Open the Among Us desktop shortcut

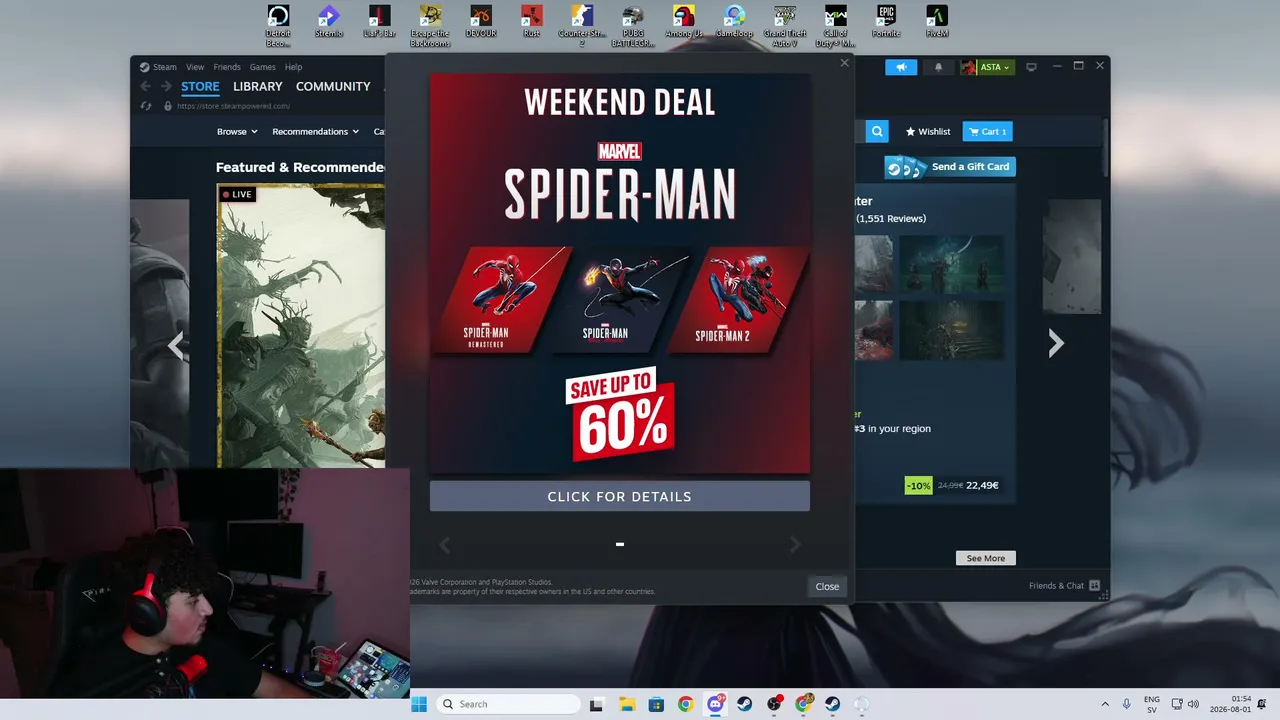pyautogui.click(x=684, y=22)
